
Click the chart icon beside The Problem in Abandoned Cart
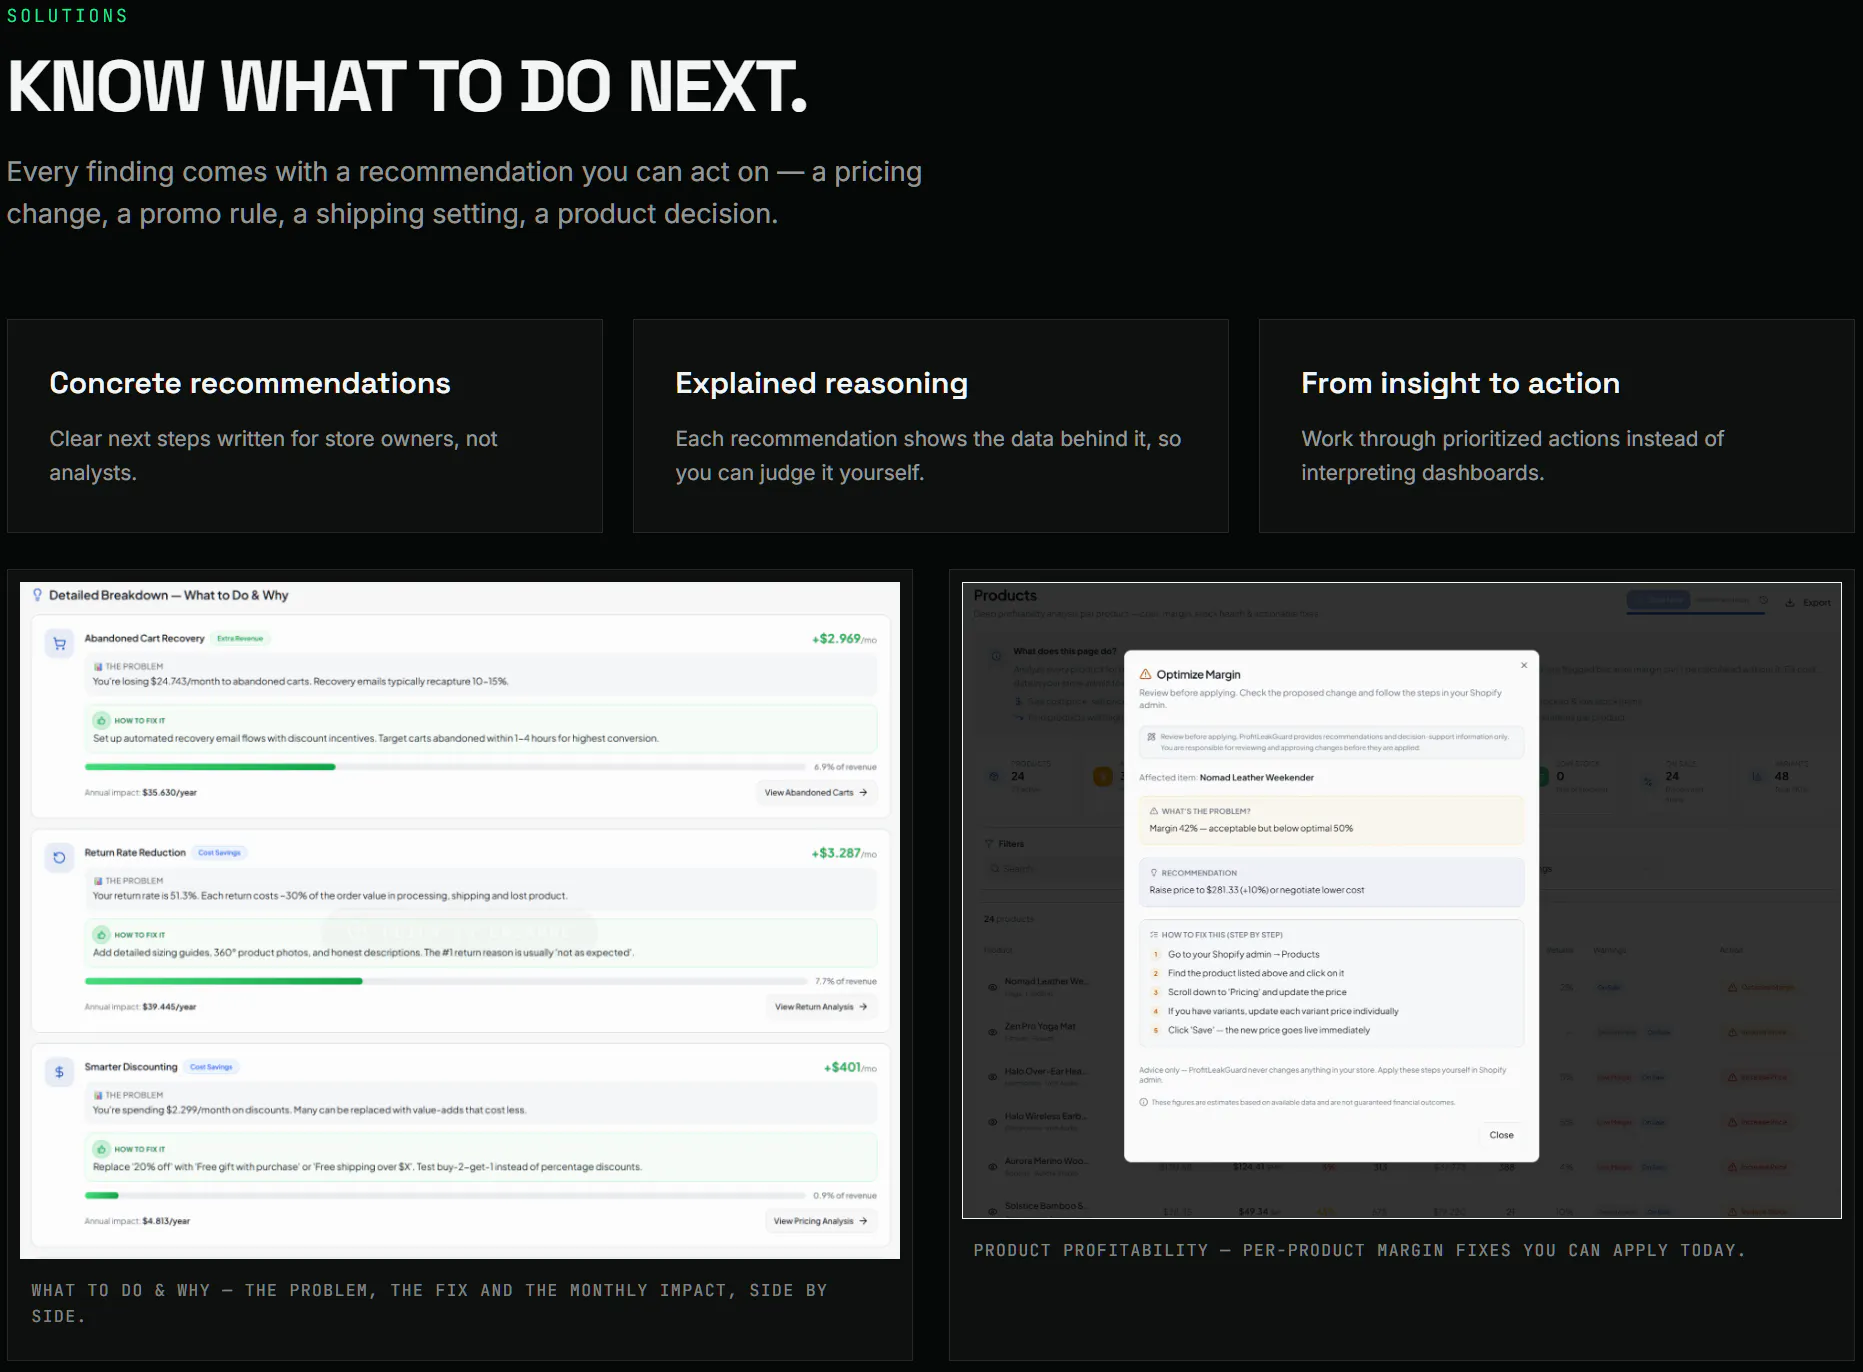click(98, 666)
